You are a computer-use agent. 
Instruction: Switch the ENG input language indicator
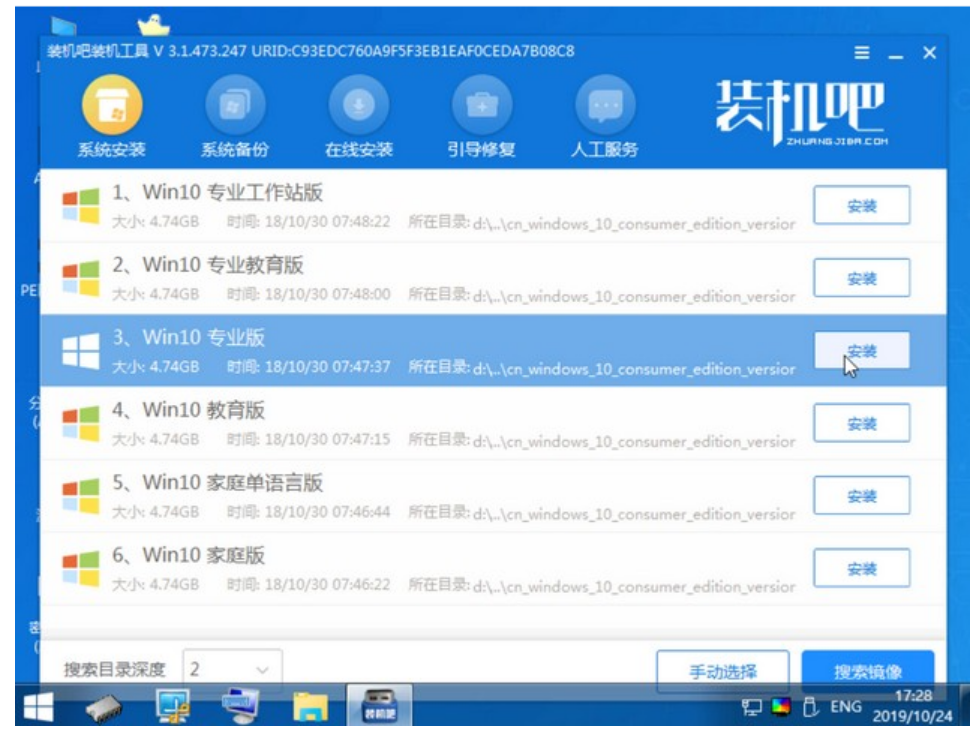[846, 706]
